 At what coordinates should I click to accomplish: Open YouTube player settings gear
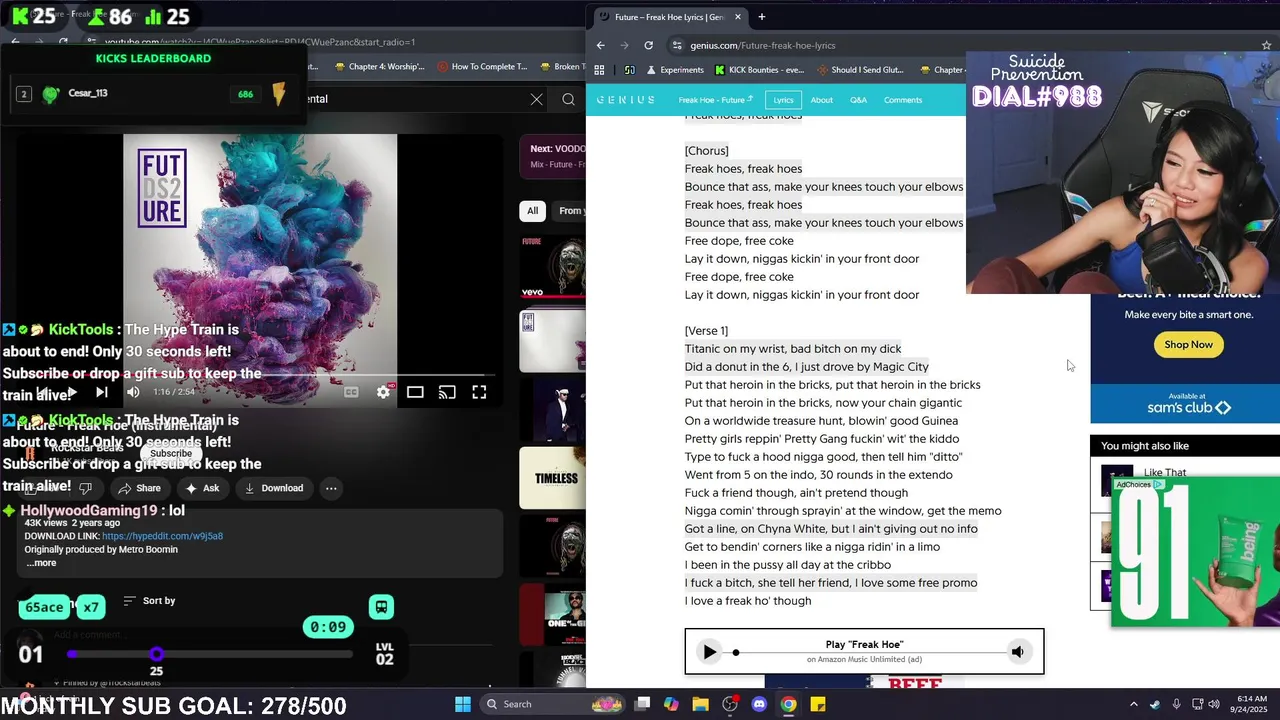(383, 392)
